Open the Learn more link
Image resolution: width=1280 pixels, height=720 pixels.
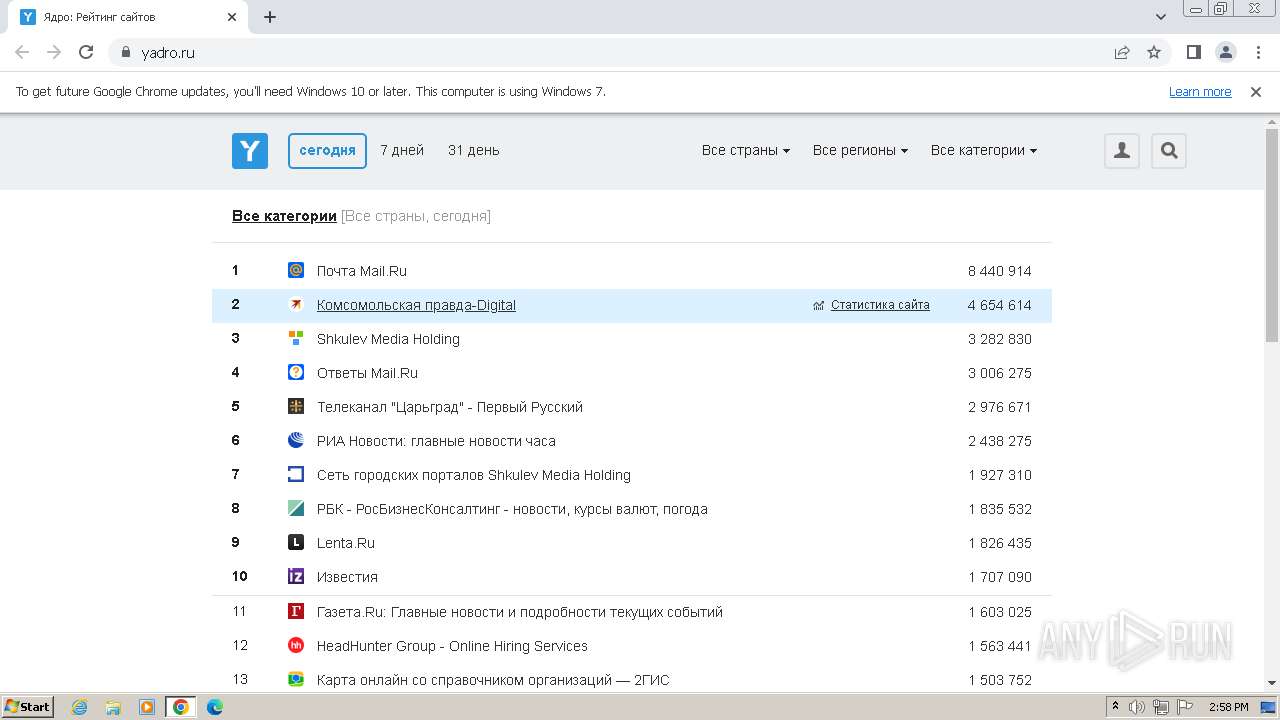tap(1200, 91)
